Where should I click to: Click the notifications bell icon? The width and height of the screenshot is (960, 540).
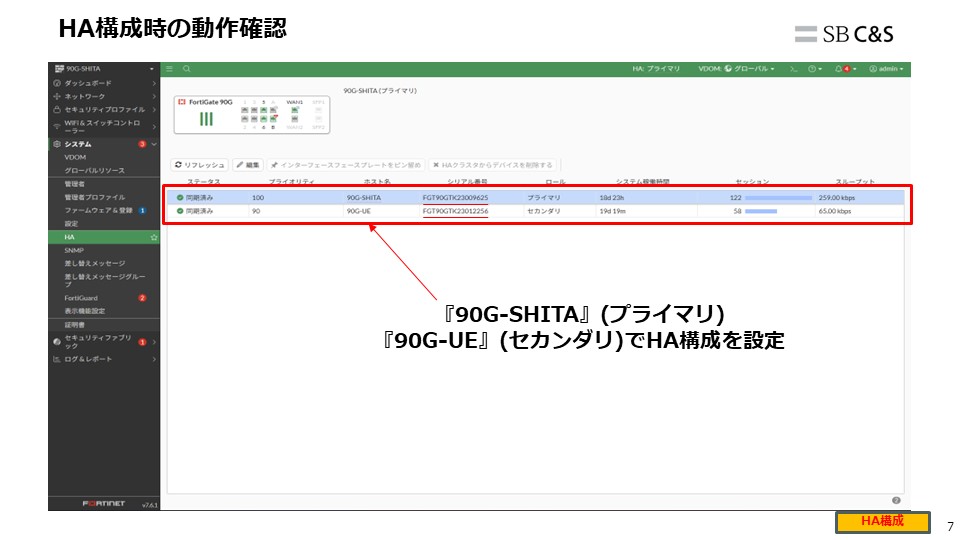[x=840, y=69]
